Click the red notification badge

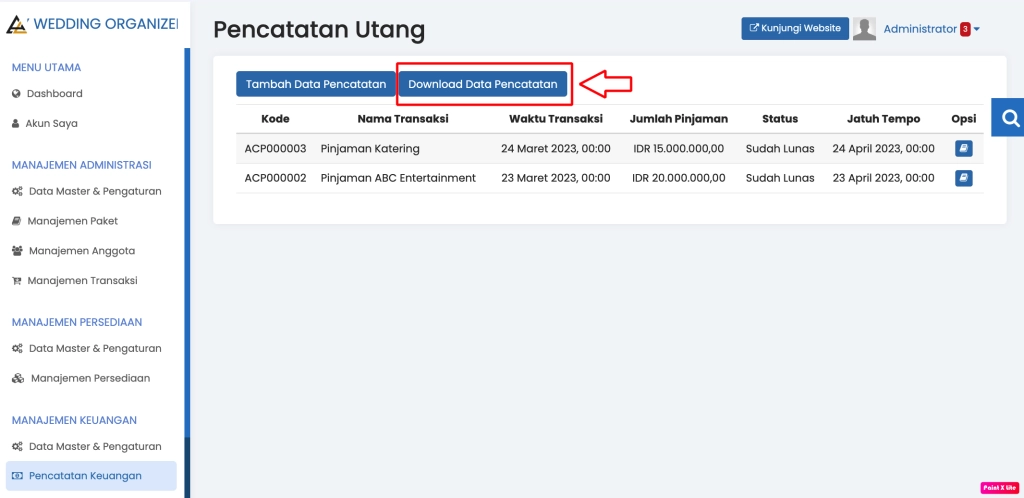(965, 29)
